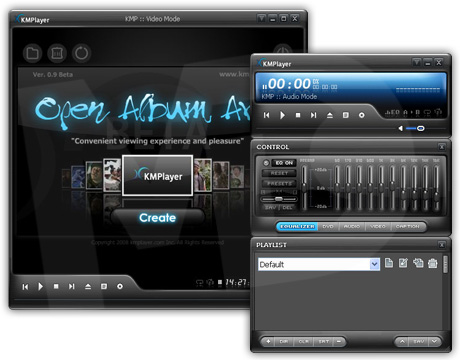Click the copy playlist icon
460x360 pixels.
418,263
